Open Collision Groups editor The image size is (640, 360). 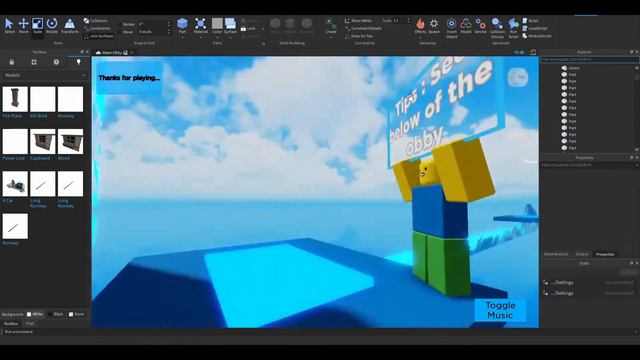pyautogui.click(x=497, y=28)
